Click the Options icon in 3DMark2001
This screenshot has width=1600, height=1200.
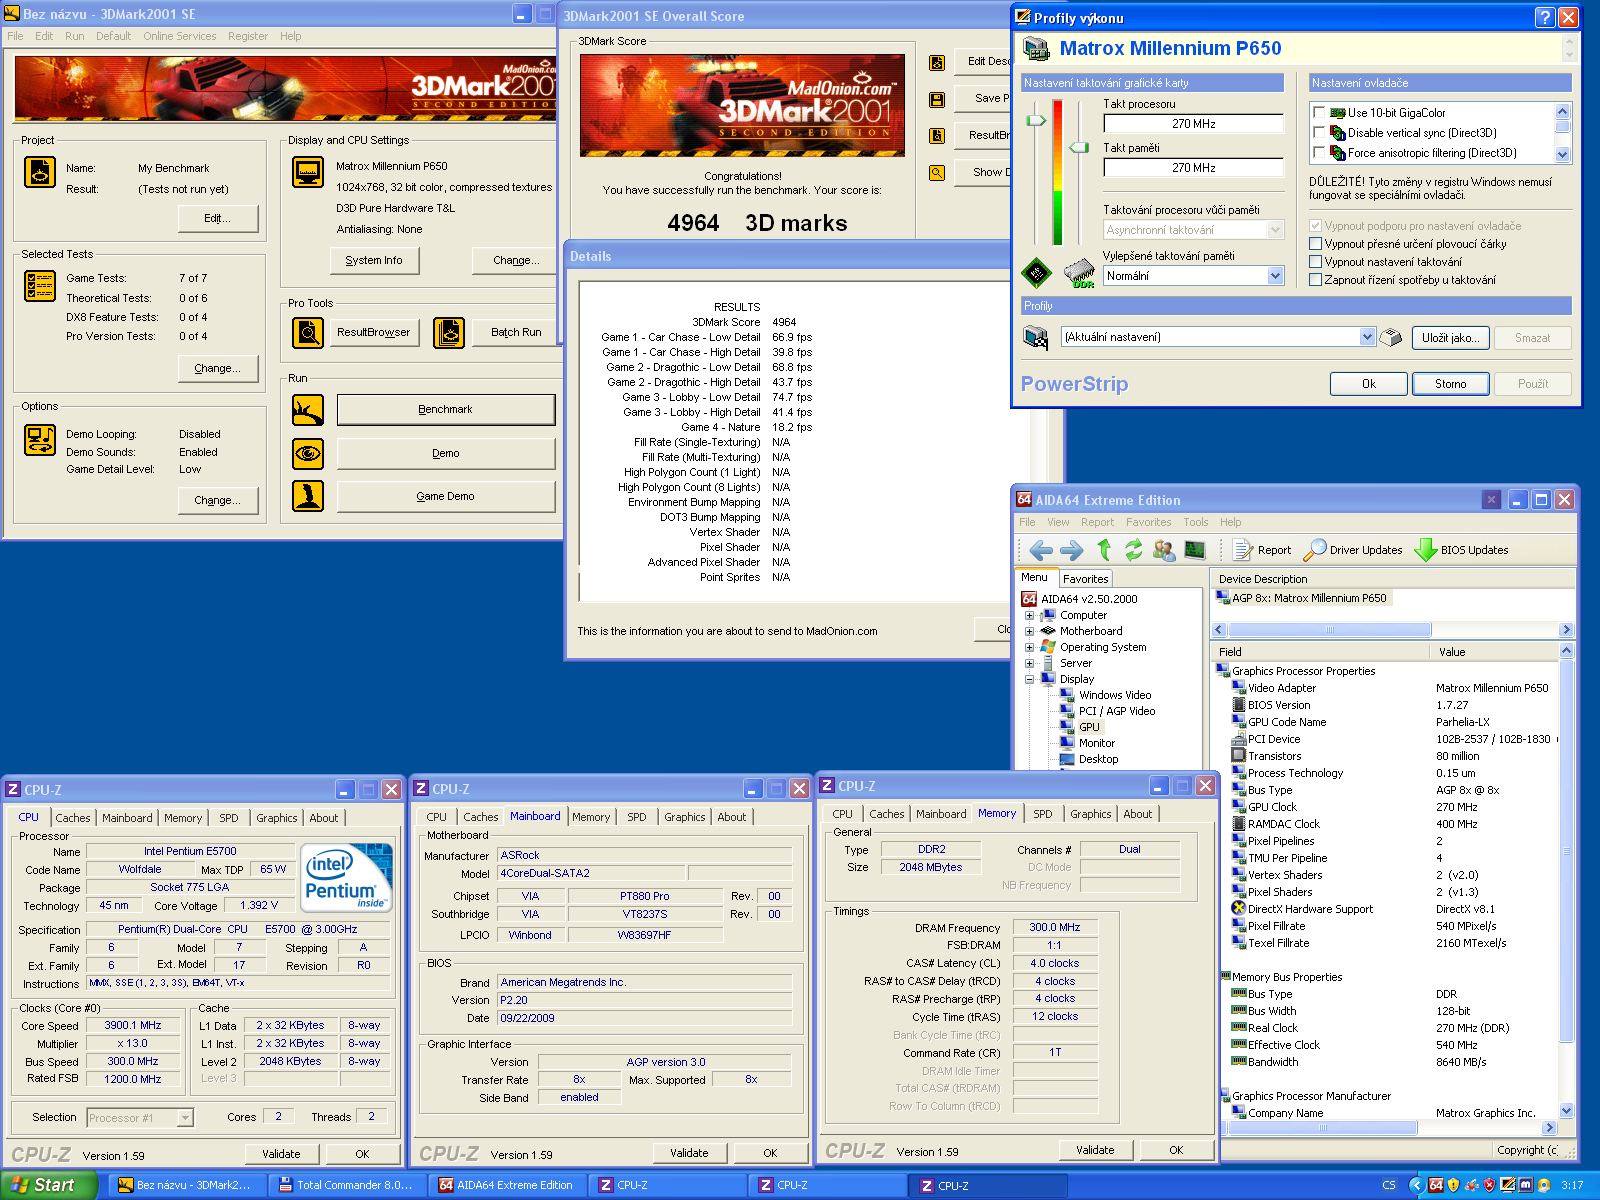tap(40, 440)
